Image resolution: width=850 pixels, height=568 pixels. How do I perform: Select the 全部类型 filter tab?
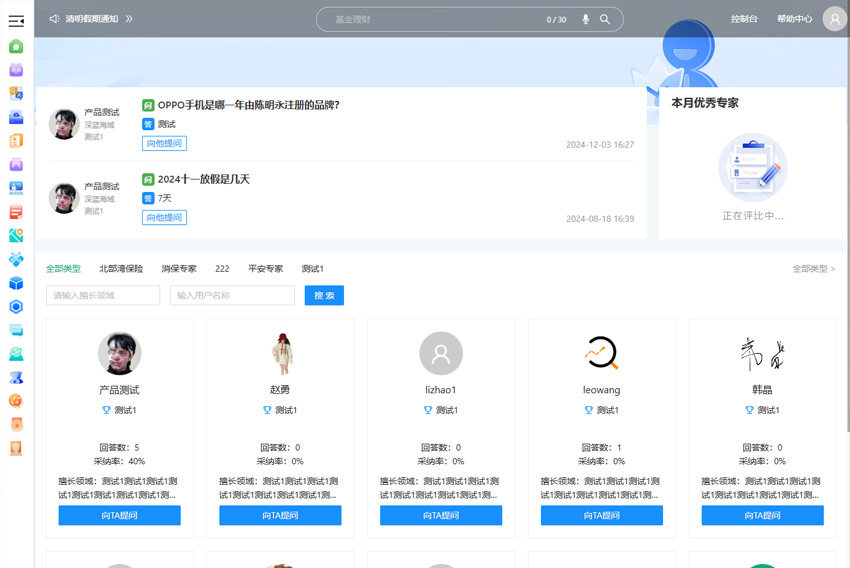(x=63, y=269)
